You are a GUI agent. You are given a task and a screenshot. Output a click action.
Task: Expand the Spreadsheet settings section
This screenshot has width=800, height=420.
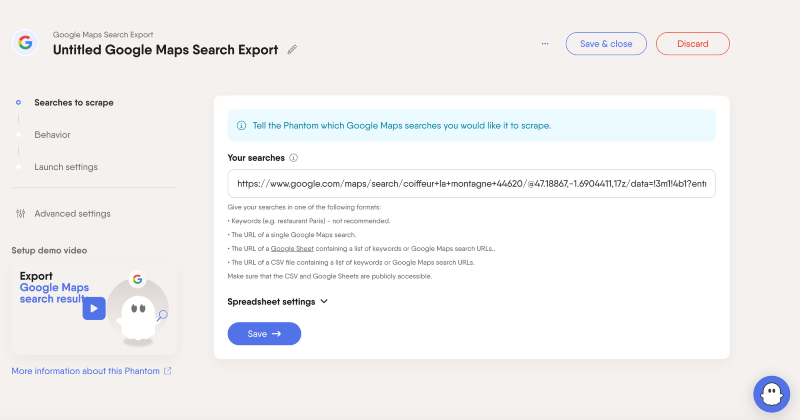[x=272, y=301]
